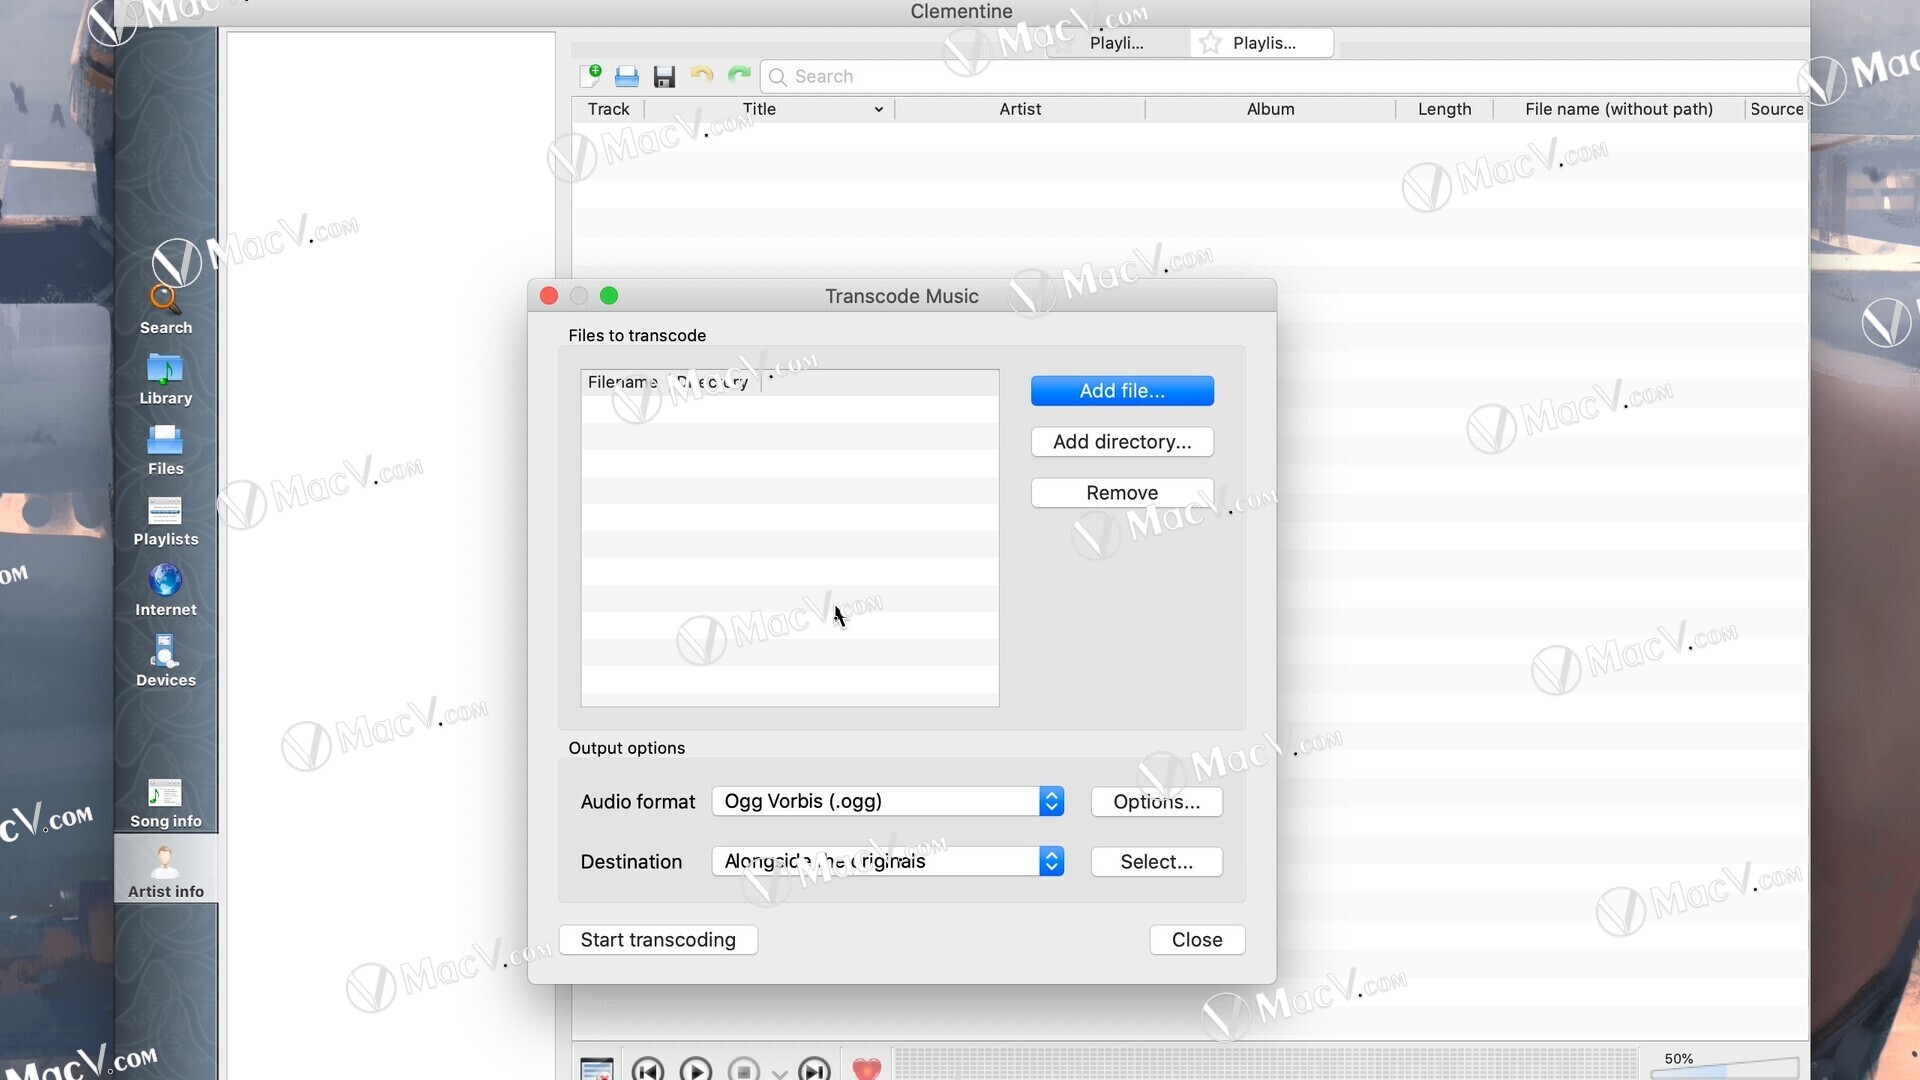Open the Internet sidebar tab
Screen dimensions: 1920x1080
[165, 591]
